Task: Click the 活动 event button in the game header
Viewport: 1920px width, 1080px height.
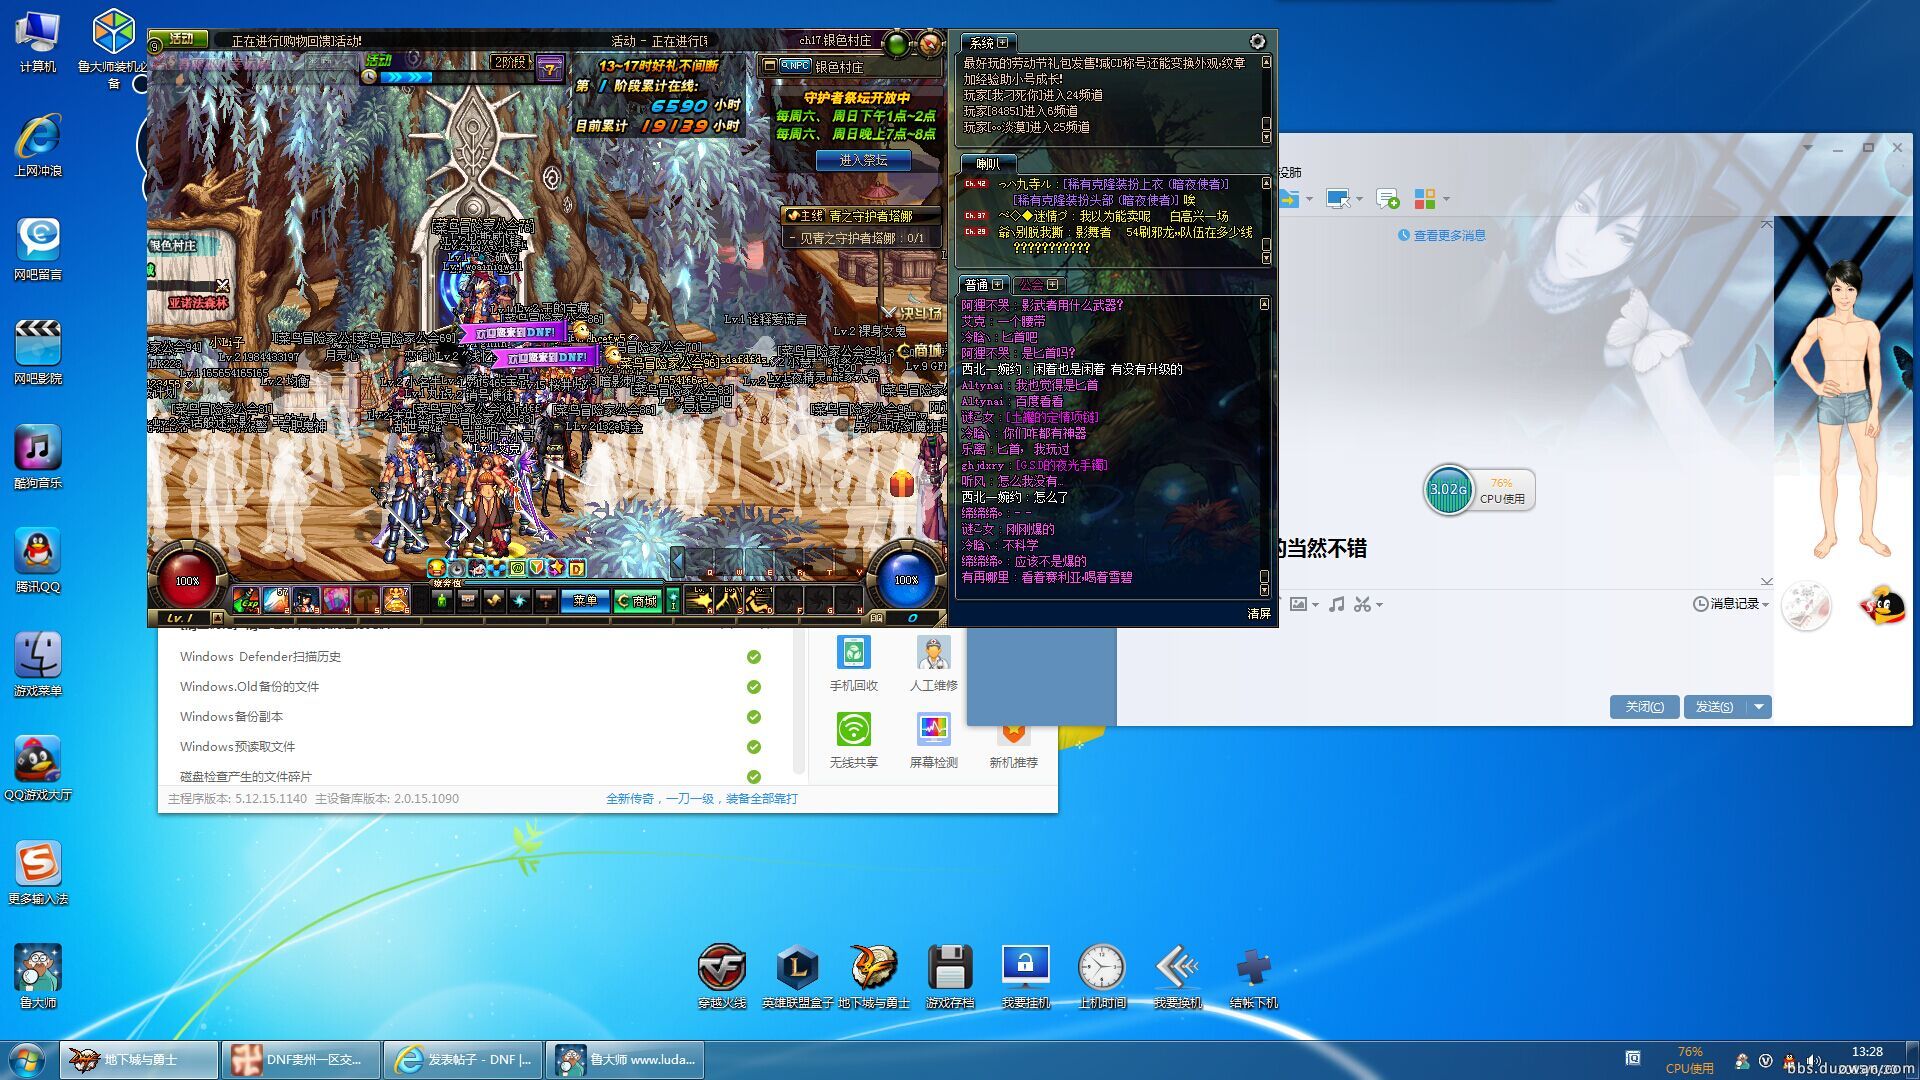Action: coord(180,38)
